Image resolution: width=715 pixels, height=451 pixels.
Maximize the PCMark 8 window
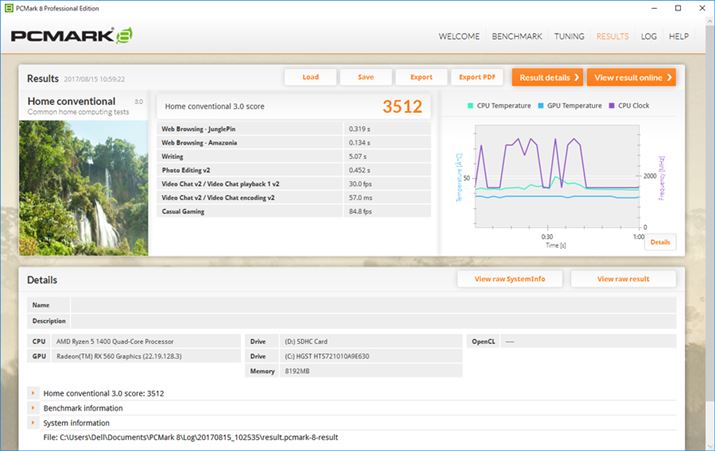tap(678, 8)
